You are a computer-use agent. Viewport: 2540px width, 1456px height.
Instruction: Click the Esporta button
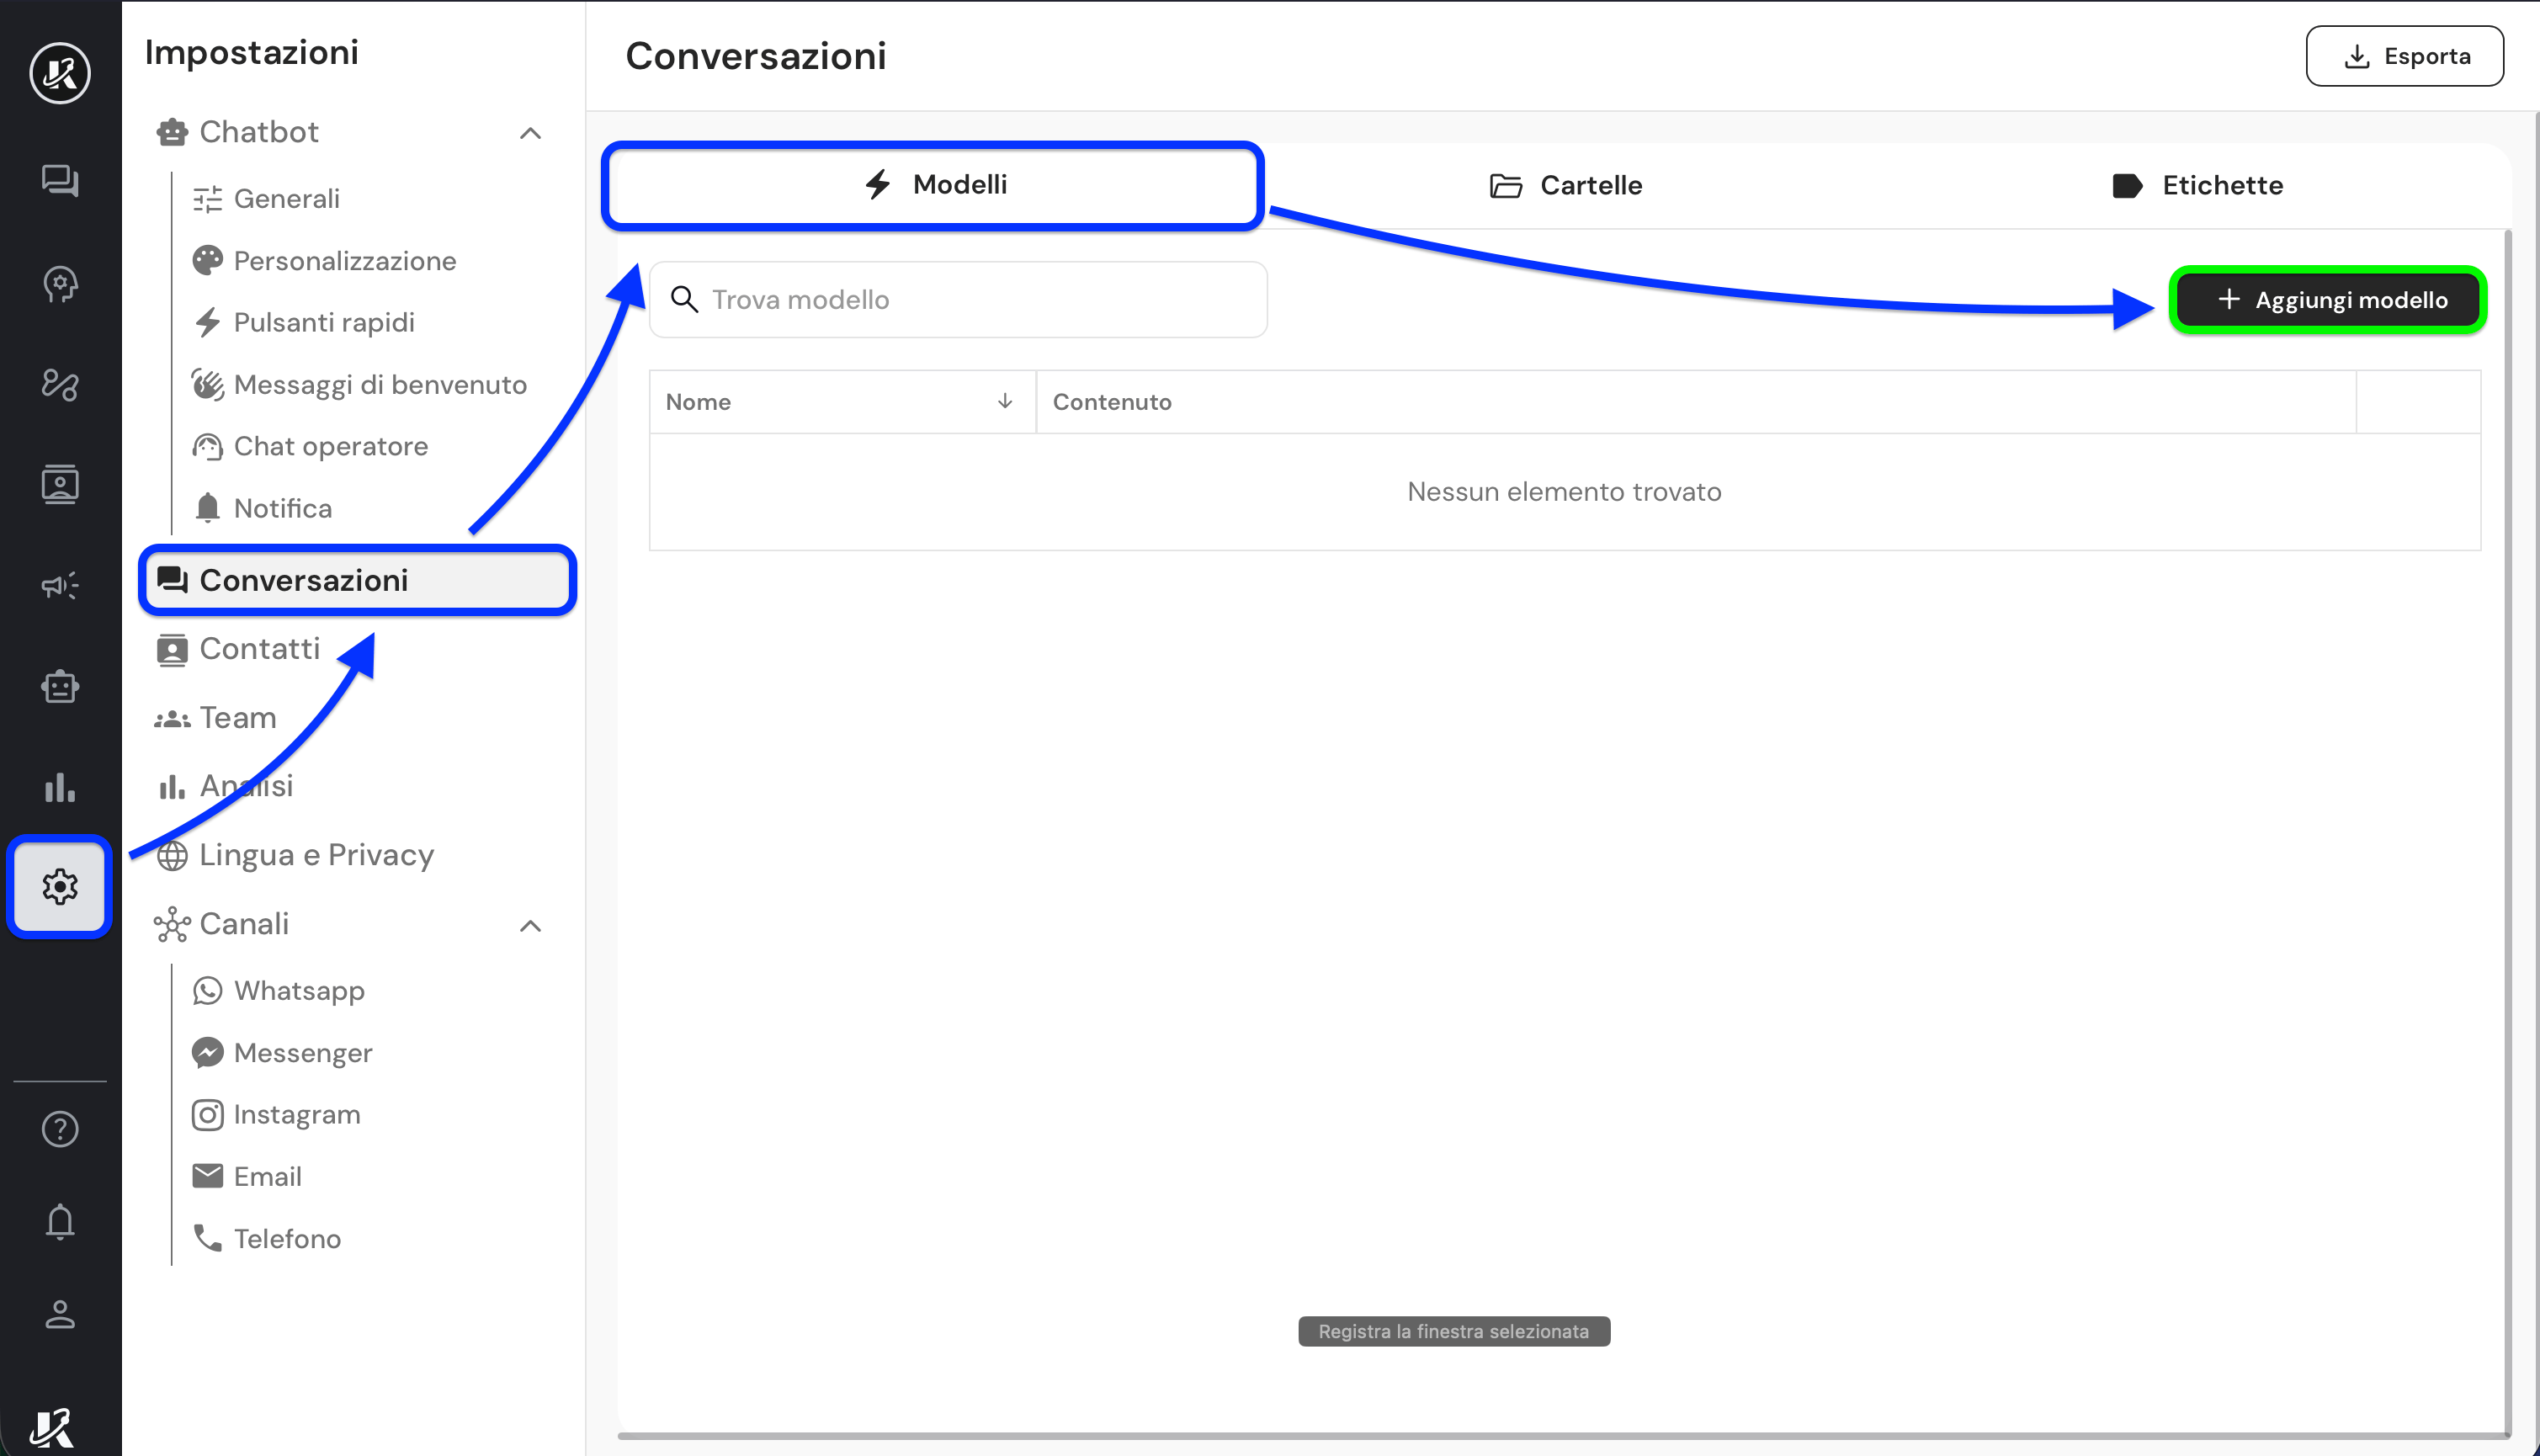[x=2404, y=56]
